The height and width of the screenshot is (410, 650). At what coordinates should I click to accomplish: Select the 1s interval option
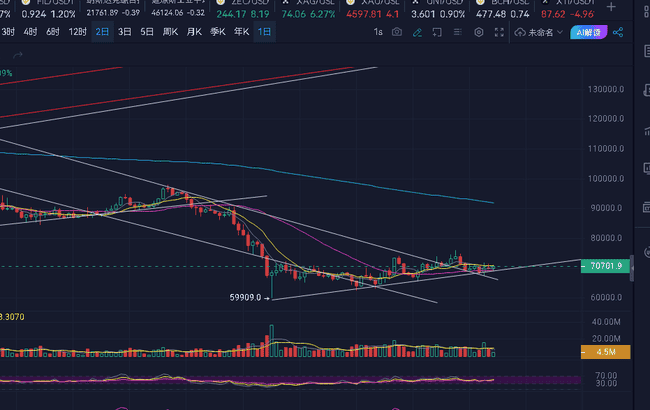pos(377,33)
